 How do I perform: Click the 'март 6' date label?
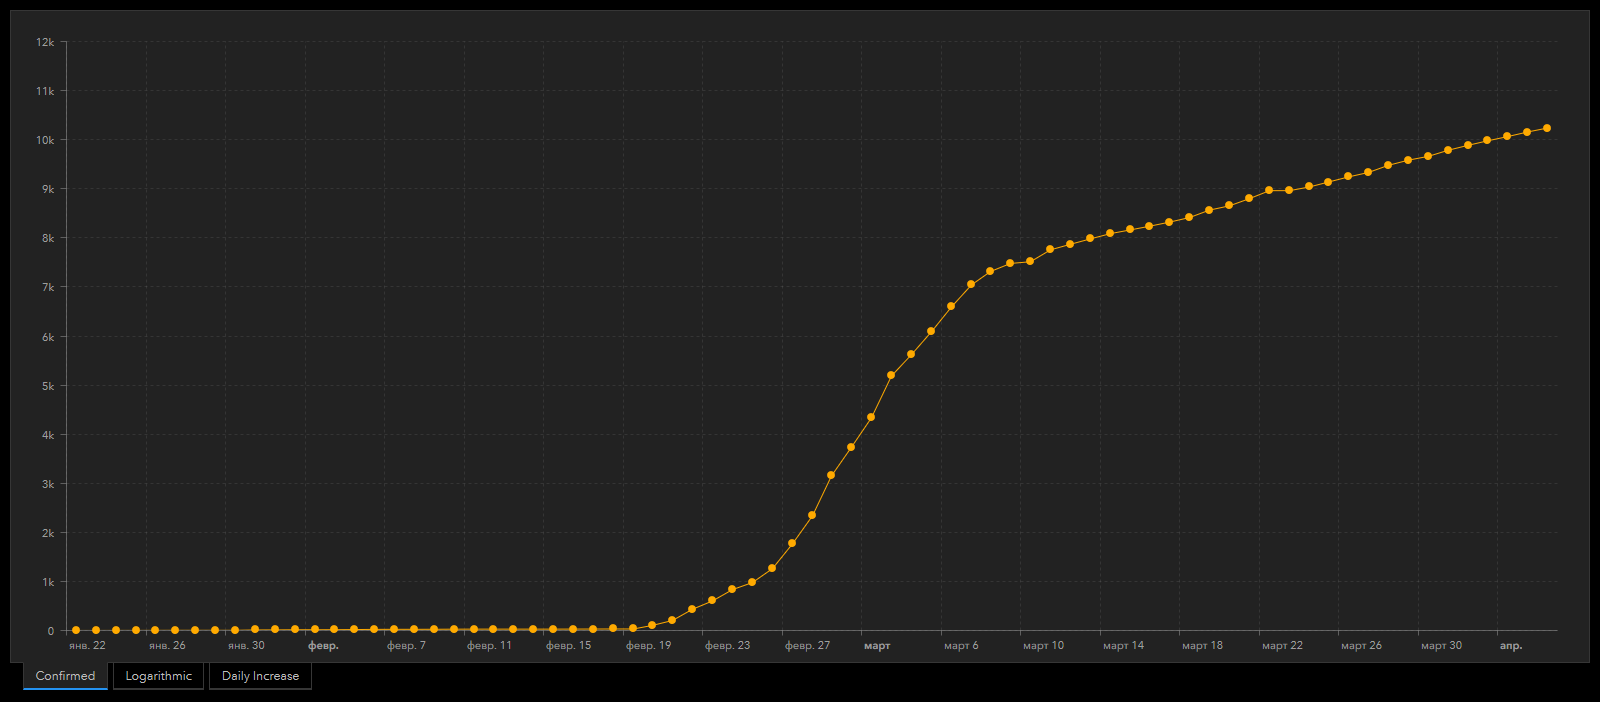point(961,646)
